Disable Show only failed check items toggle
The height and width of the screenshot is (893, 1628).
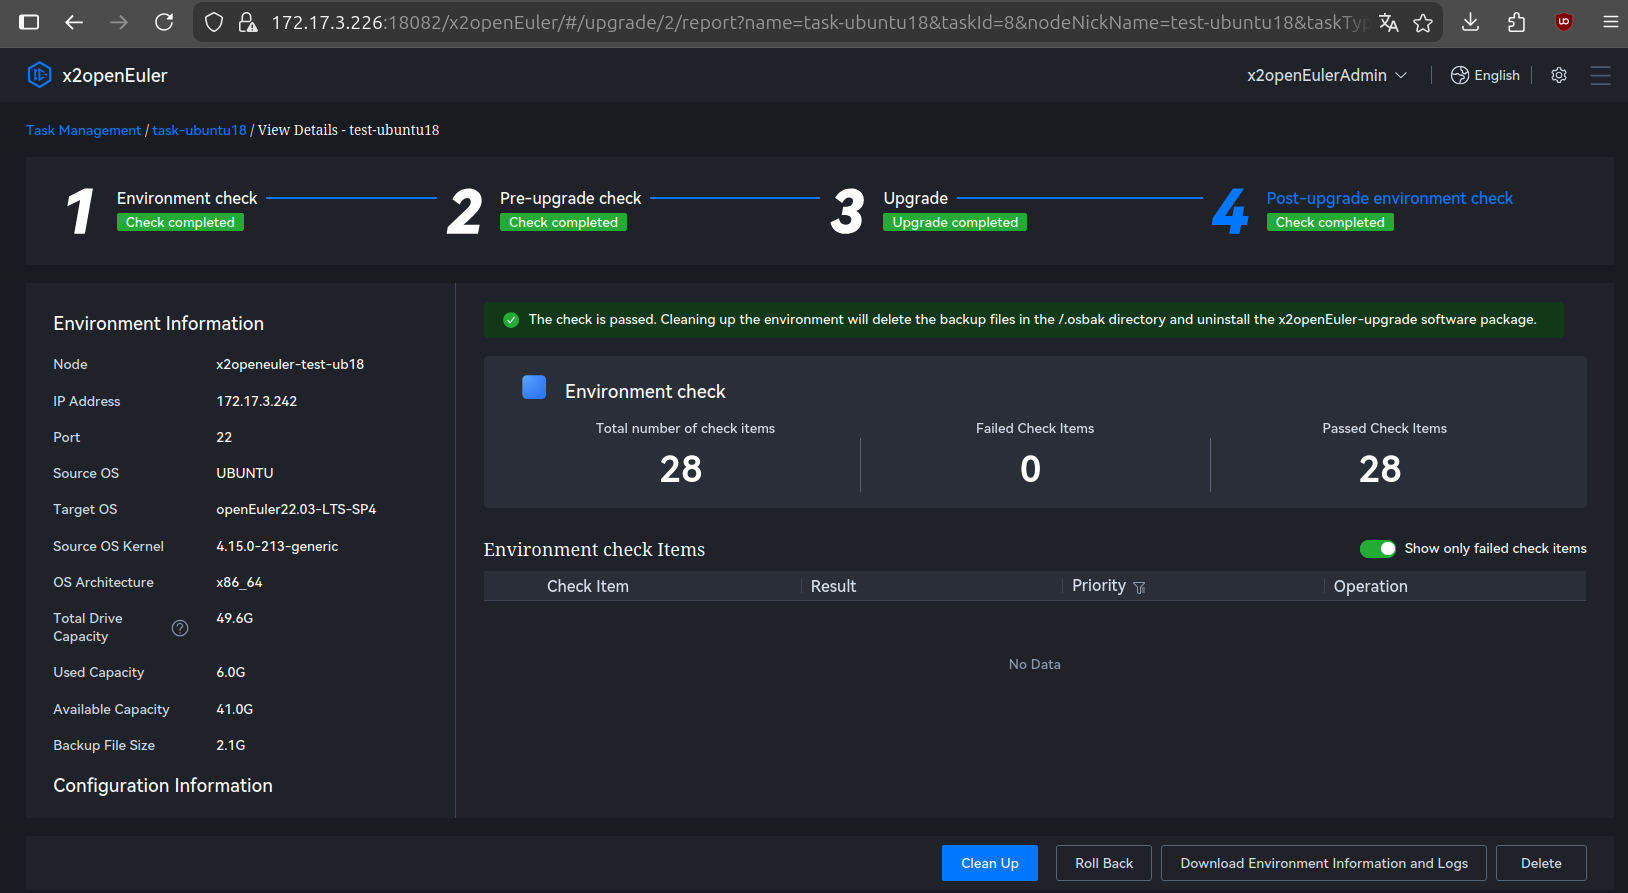[x=1377, y=549]
